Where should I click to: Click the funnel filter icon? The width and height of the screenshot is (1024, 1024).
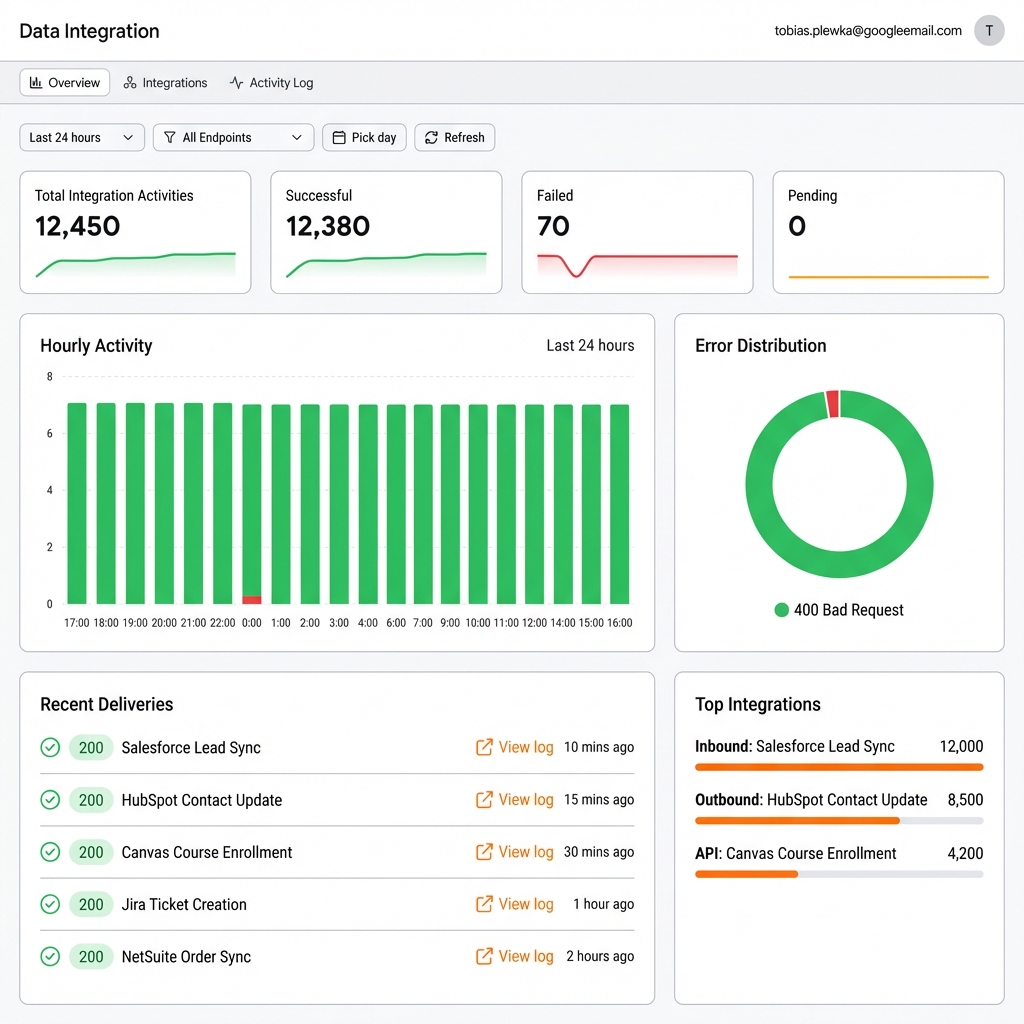tap(170, 138)
